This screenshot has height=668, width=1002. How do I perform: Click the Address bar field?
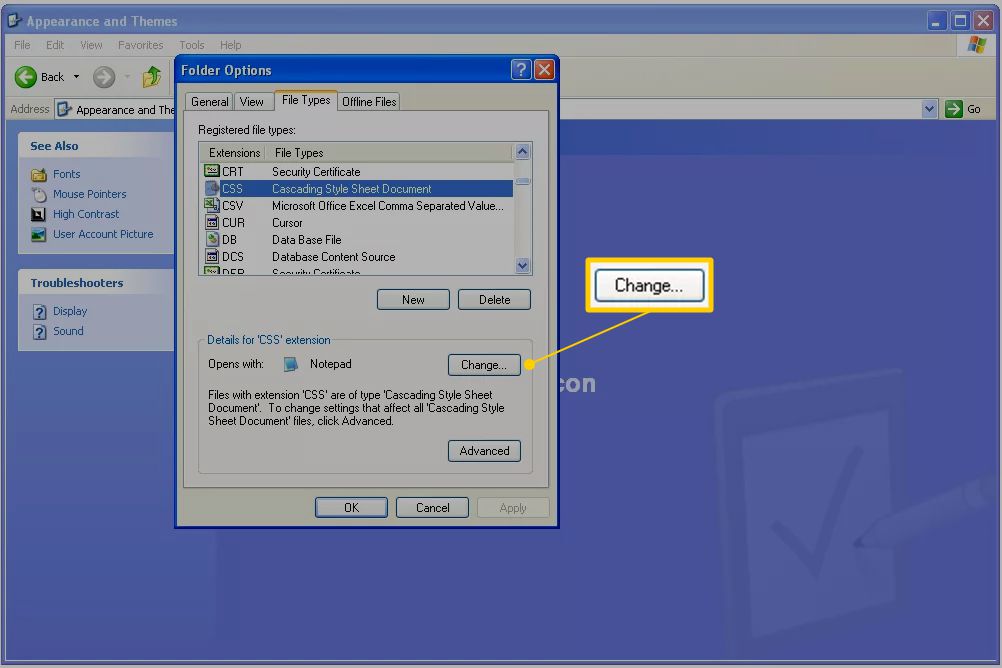click(x=495, y=109)
